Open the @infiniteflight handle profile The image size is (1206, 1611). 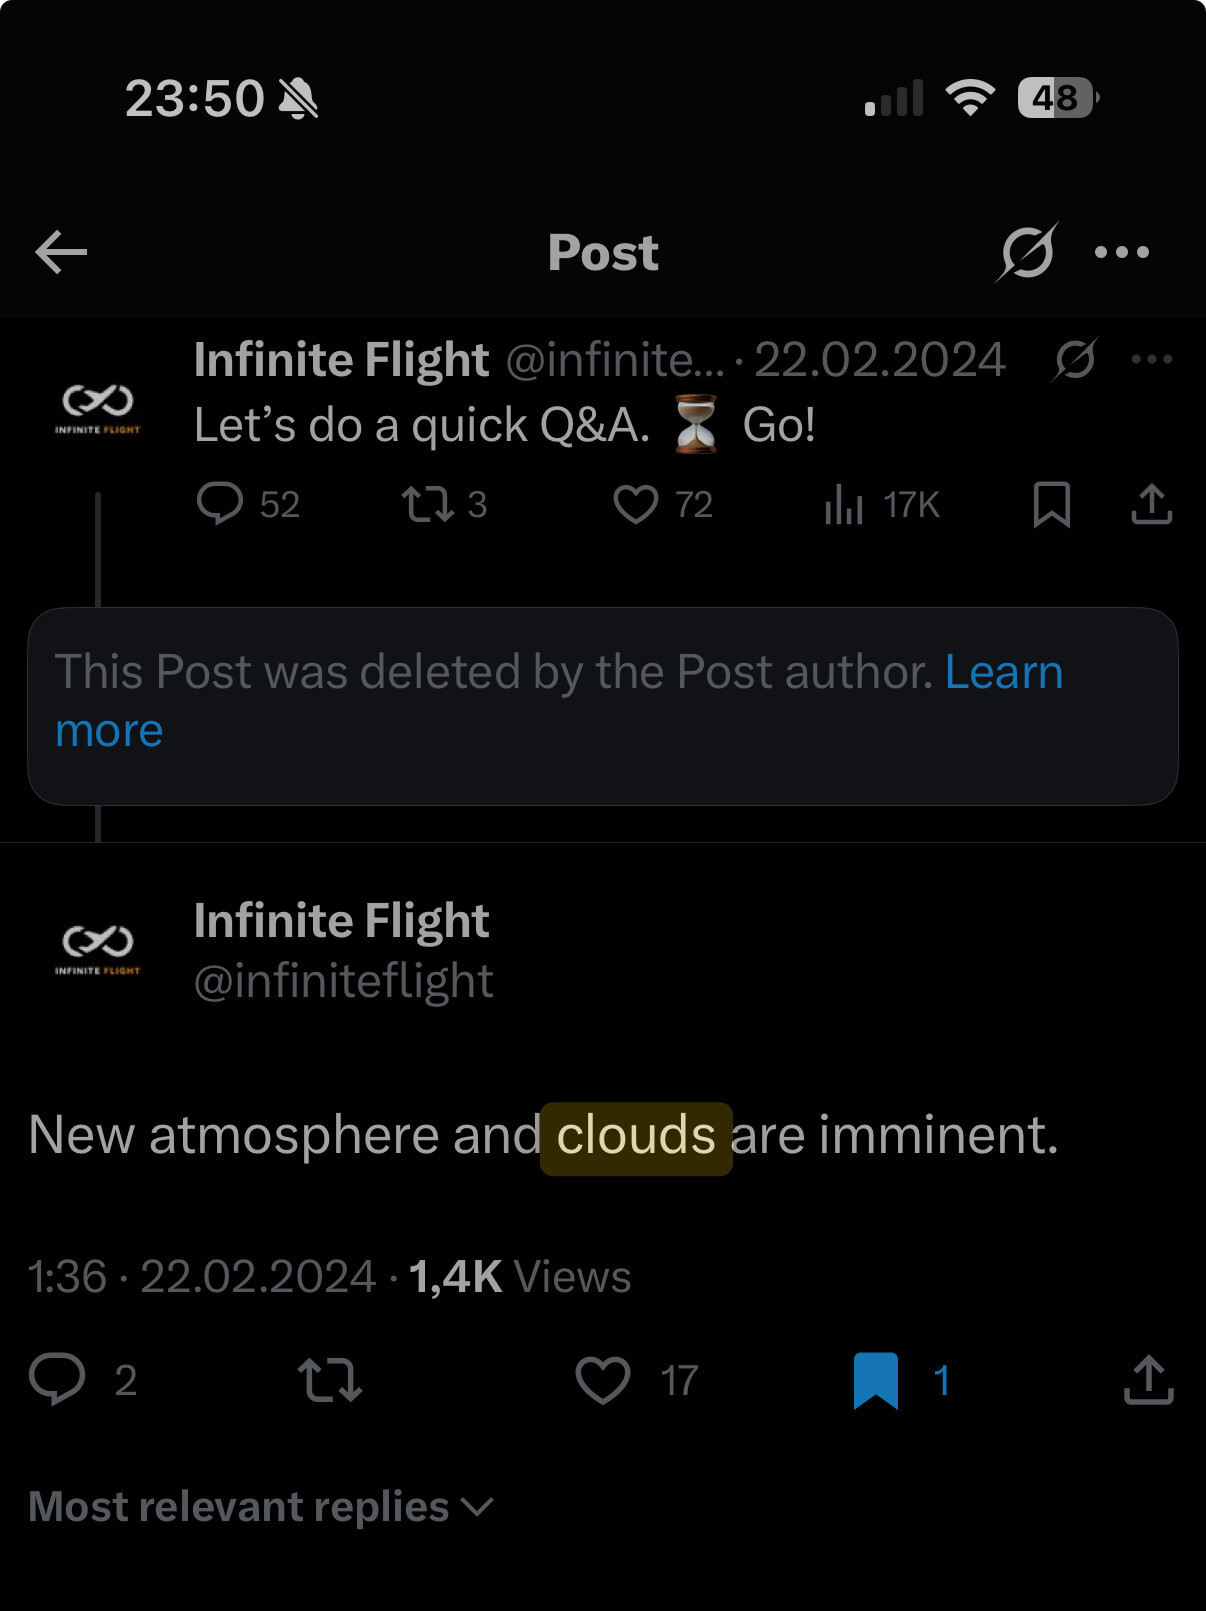tap(343, 982)
